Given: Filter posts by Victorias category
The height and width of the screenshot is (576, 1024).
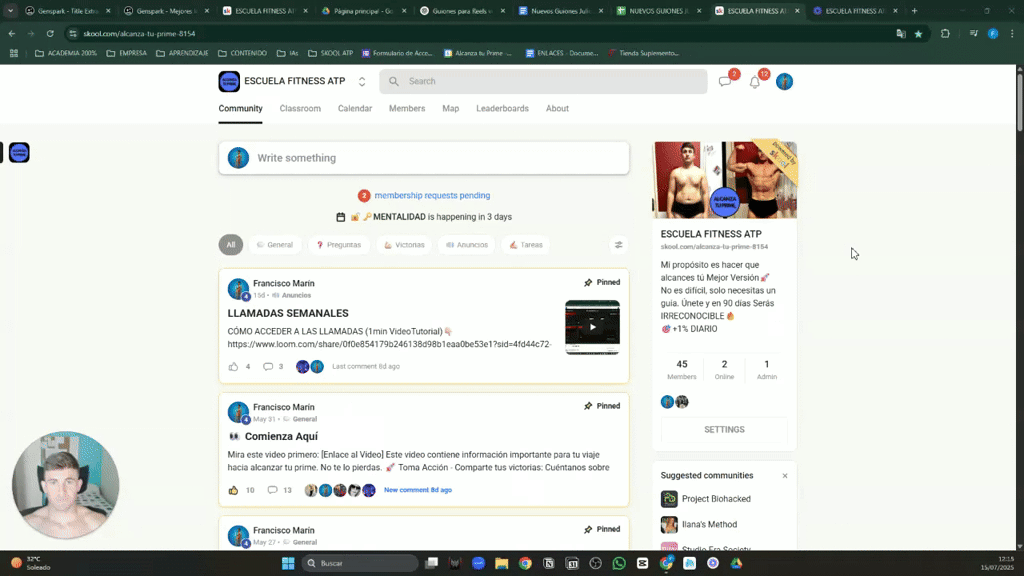Looking at the screenshot, I should click(x=404, y=245).
